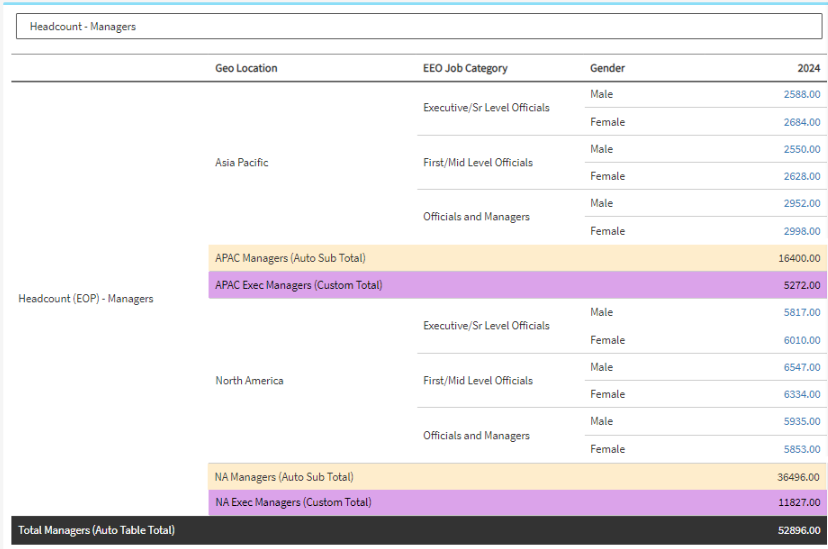
Task: Click the Geo Location column header
Action: 246,68
